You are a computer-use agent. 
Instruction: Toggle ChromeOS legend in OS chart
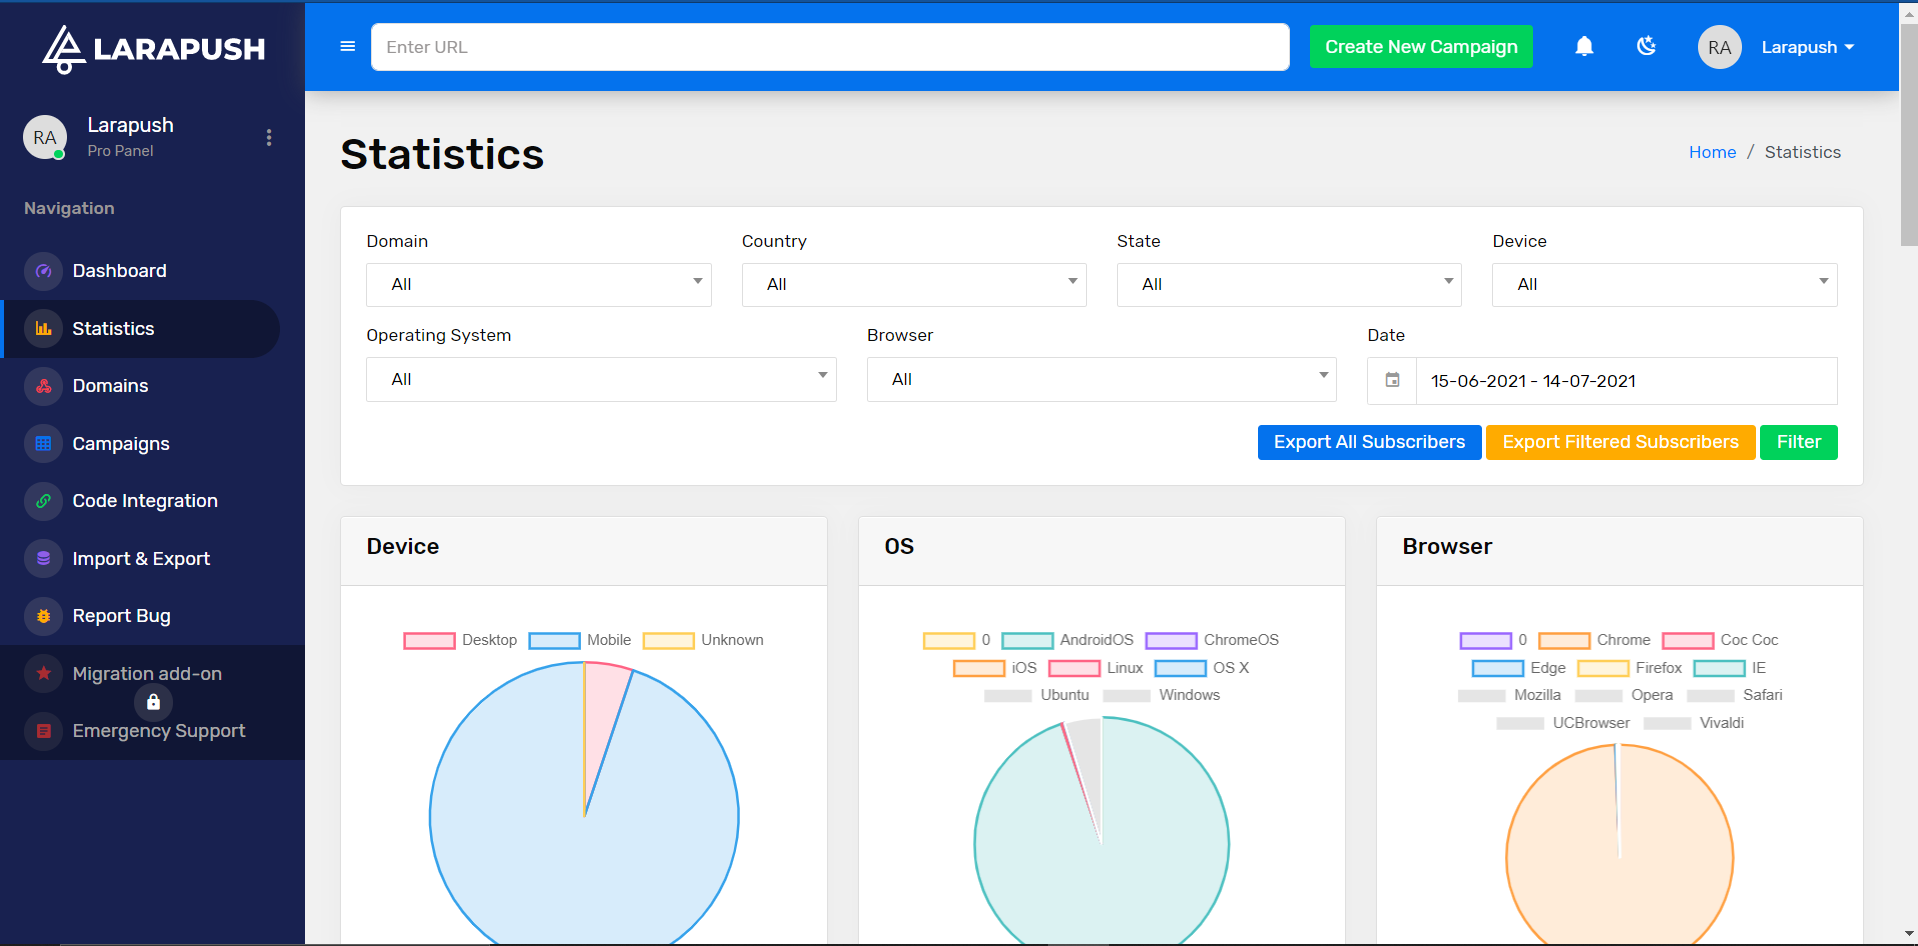[x=1212, y=640]
